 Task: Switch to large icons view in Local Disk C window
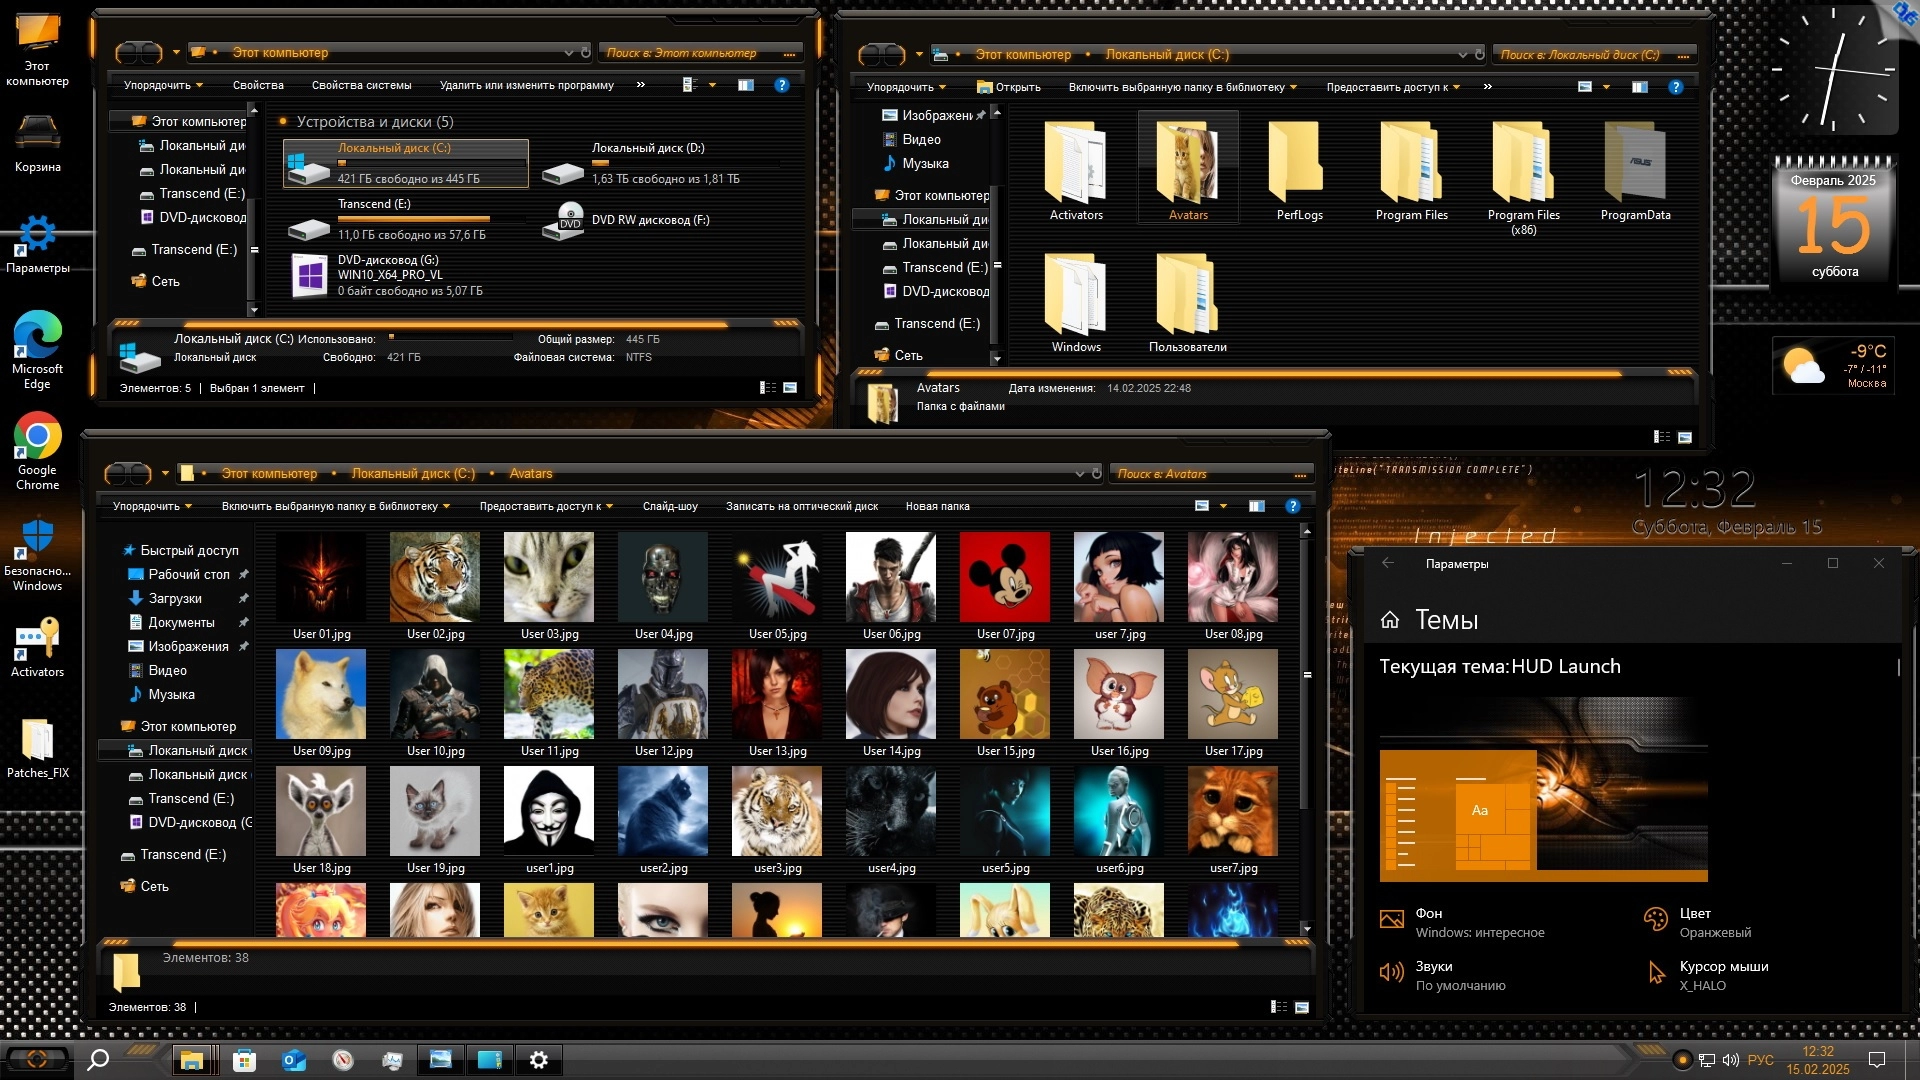(x=1685, y=437)
